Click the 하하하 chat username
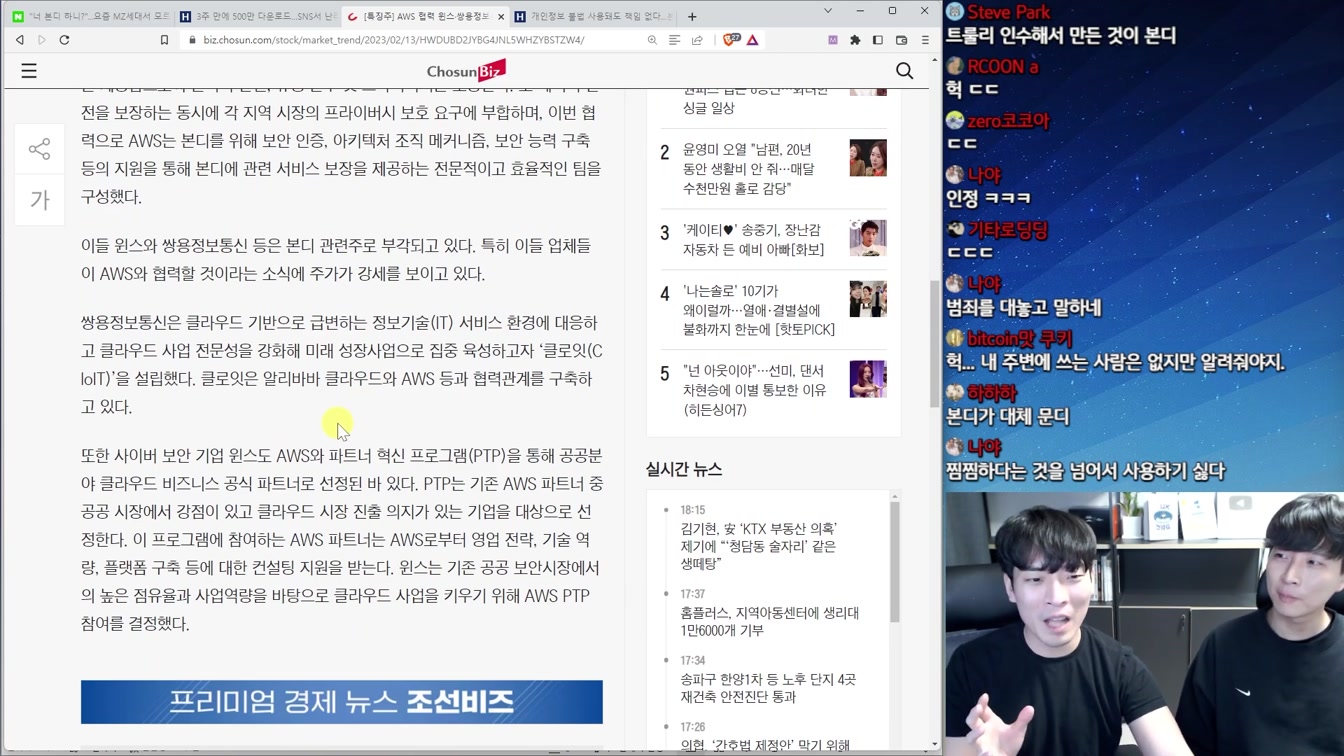The width and height of the screenshot is (1344, 756). pyautogui.click(x=992, y=393)
